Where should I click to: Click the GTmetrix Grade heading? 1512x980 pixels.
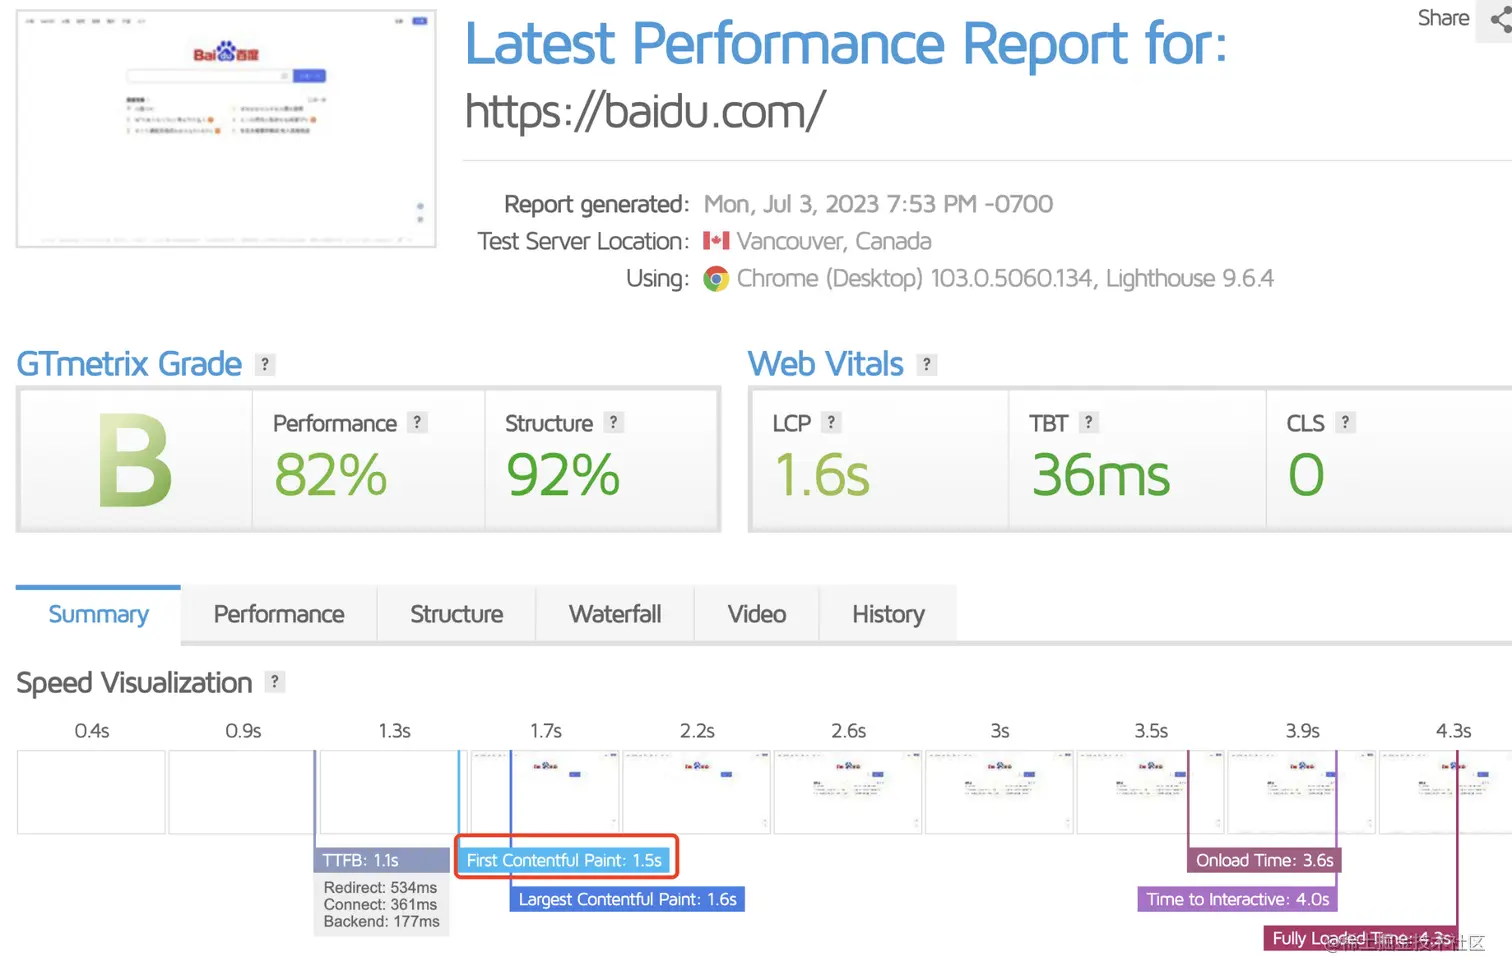pos(129,364)
